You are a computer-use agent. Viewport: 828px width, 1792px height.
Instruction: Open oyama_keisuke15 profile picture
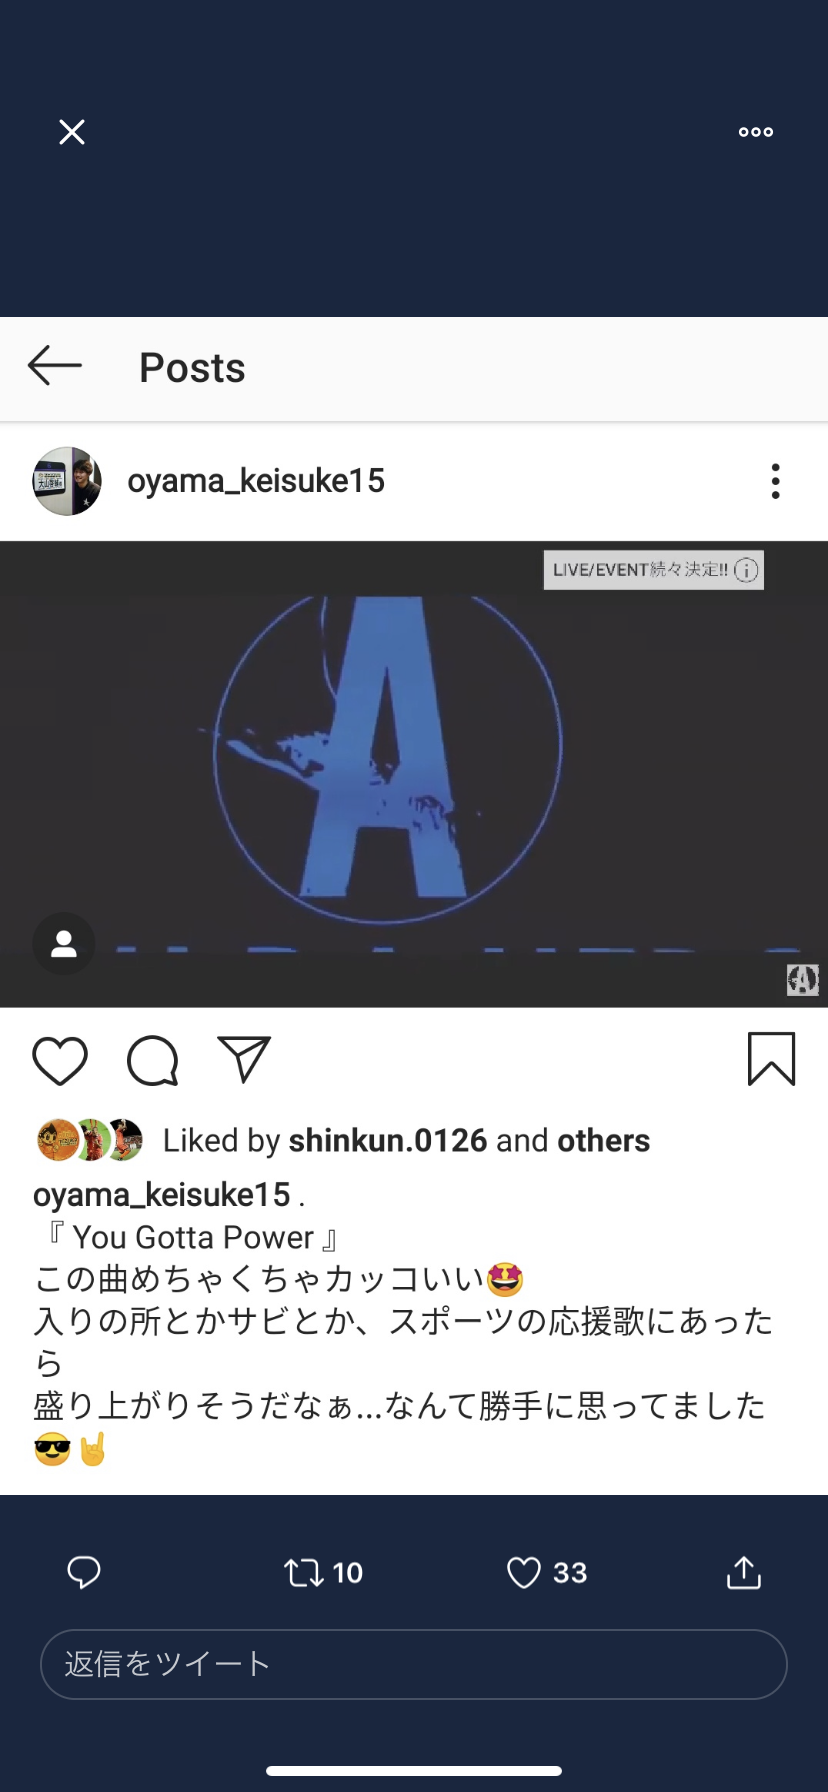point(67,481)
